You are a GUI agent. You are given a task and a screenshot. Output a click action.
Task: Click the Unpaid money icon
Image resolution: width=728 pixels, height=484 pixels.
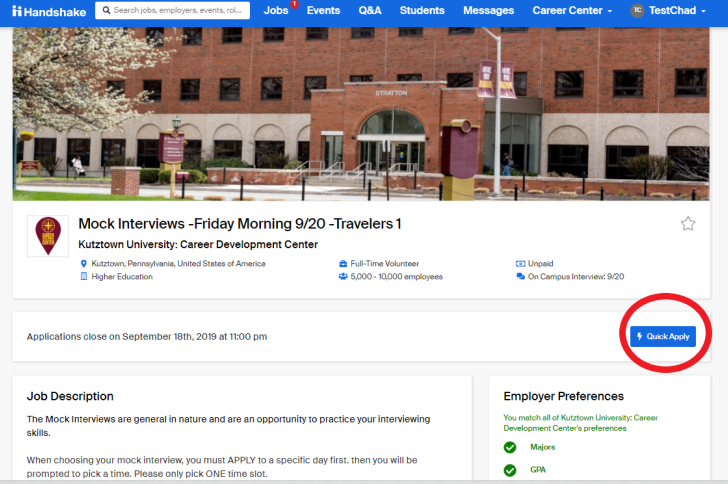tap(520, 264)
